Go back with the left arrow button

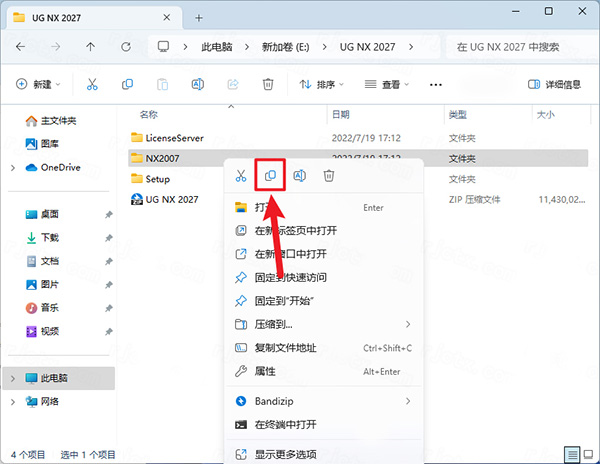20,47
